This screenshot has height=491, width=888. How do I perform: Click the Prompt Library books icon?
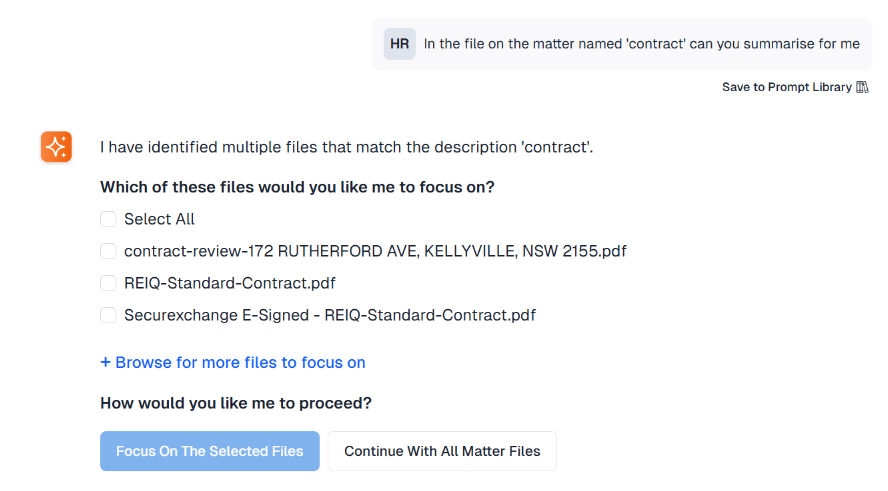[x=862, y=87]
